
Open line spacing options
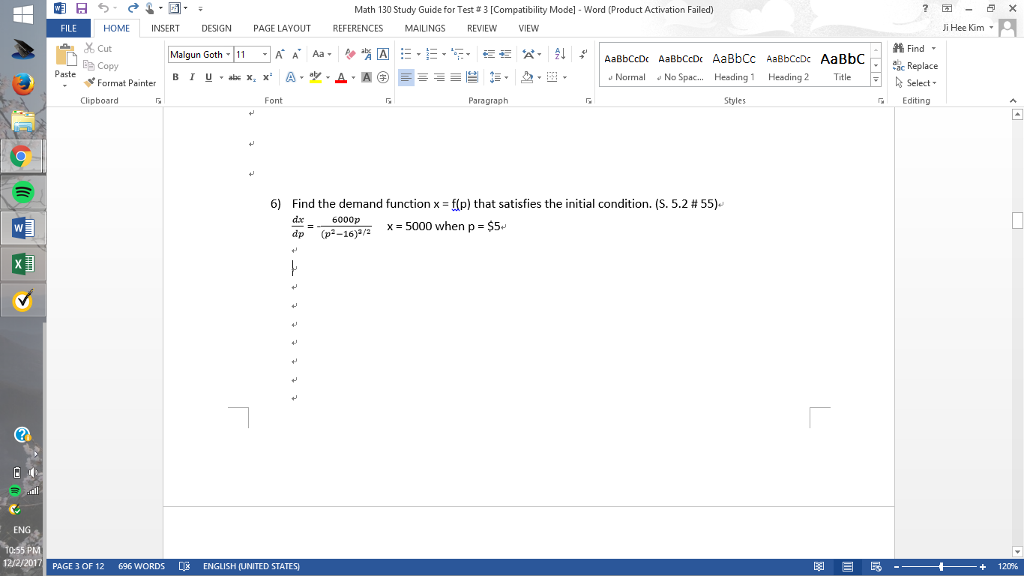(498, 77)
